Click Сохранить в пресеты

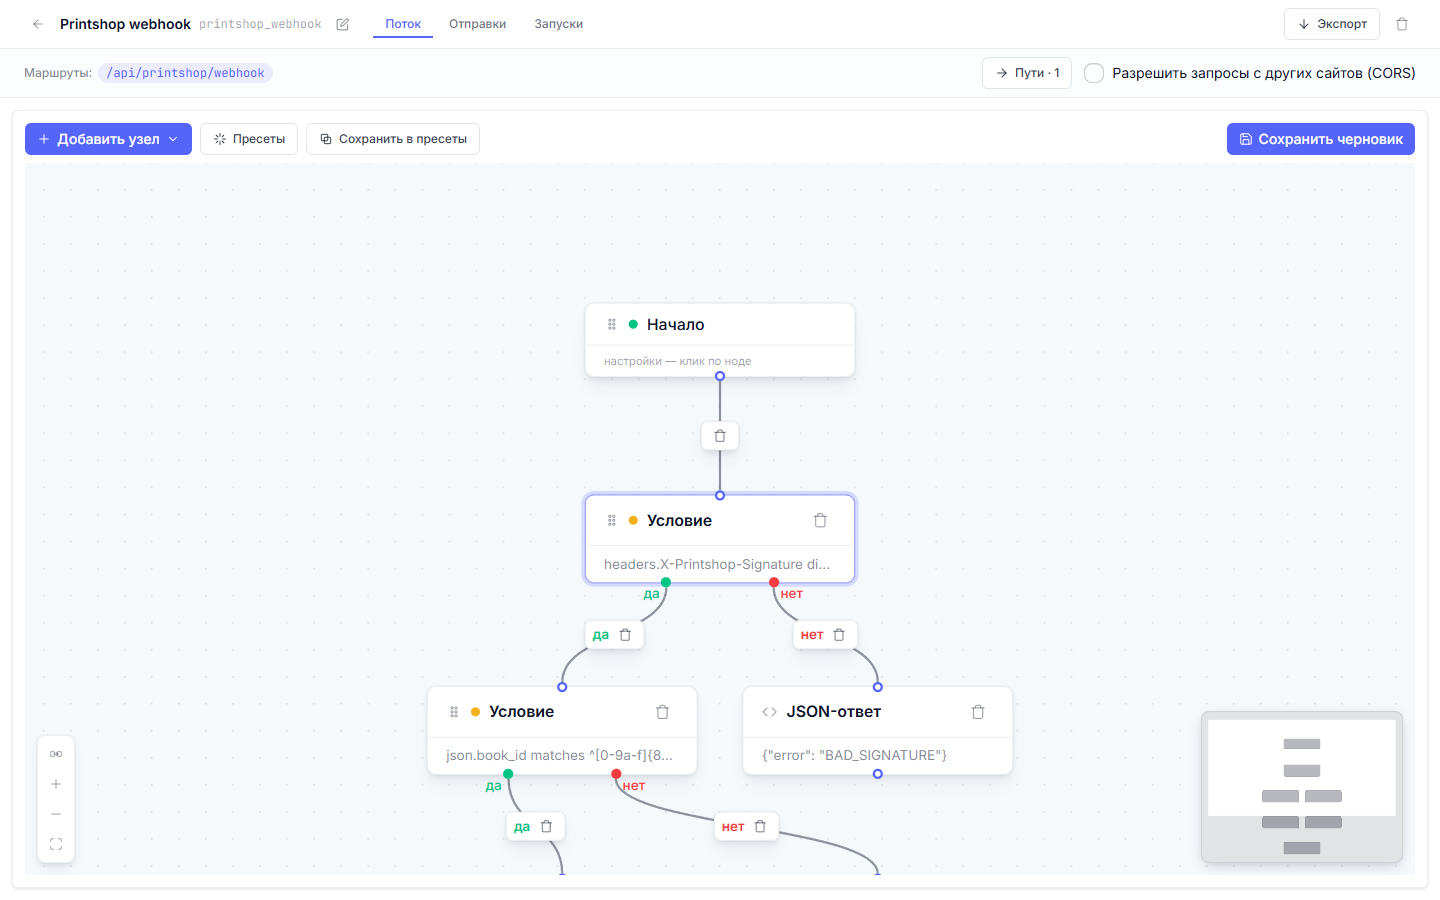click(x=393, y=139)
